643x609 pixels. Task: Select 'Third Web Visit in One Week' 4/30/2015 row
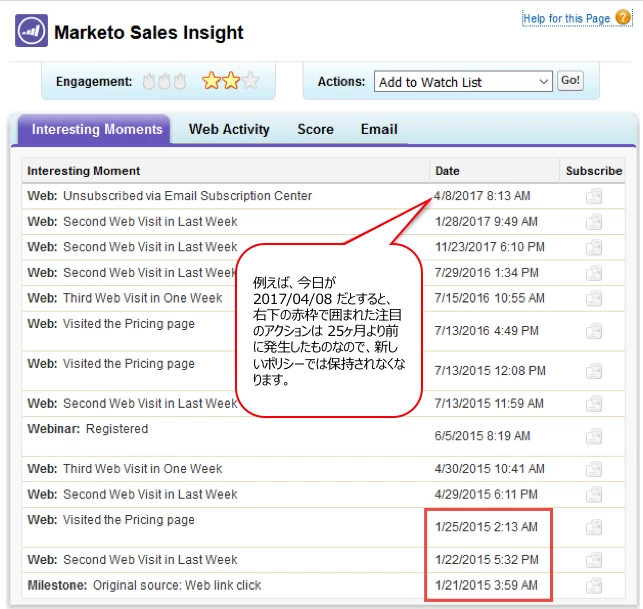[x=142, y=469]
